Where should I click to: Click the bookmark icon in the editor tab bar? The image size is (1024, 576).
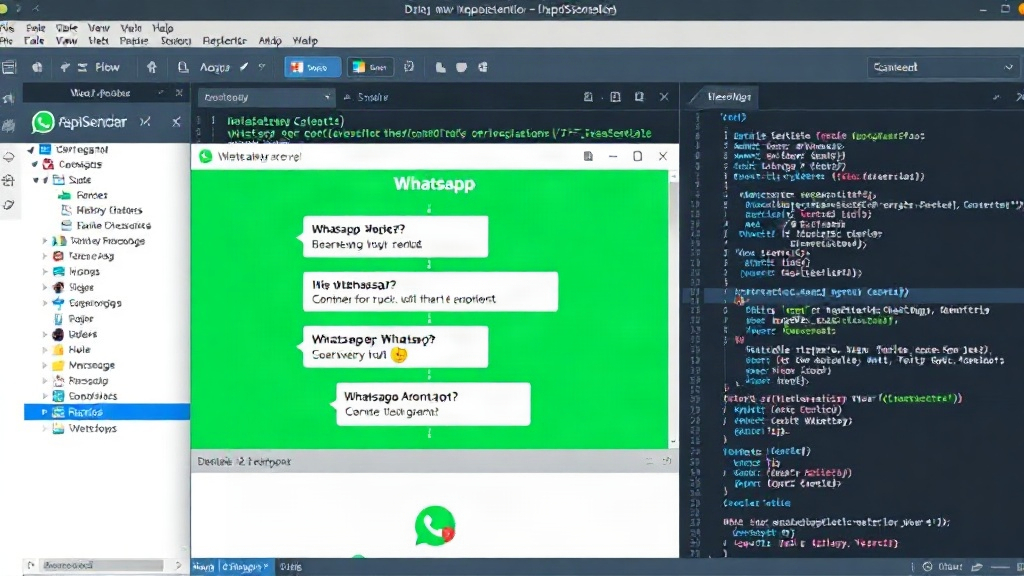pos(639,97)
